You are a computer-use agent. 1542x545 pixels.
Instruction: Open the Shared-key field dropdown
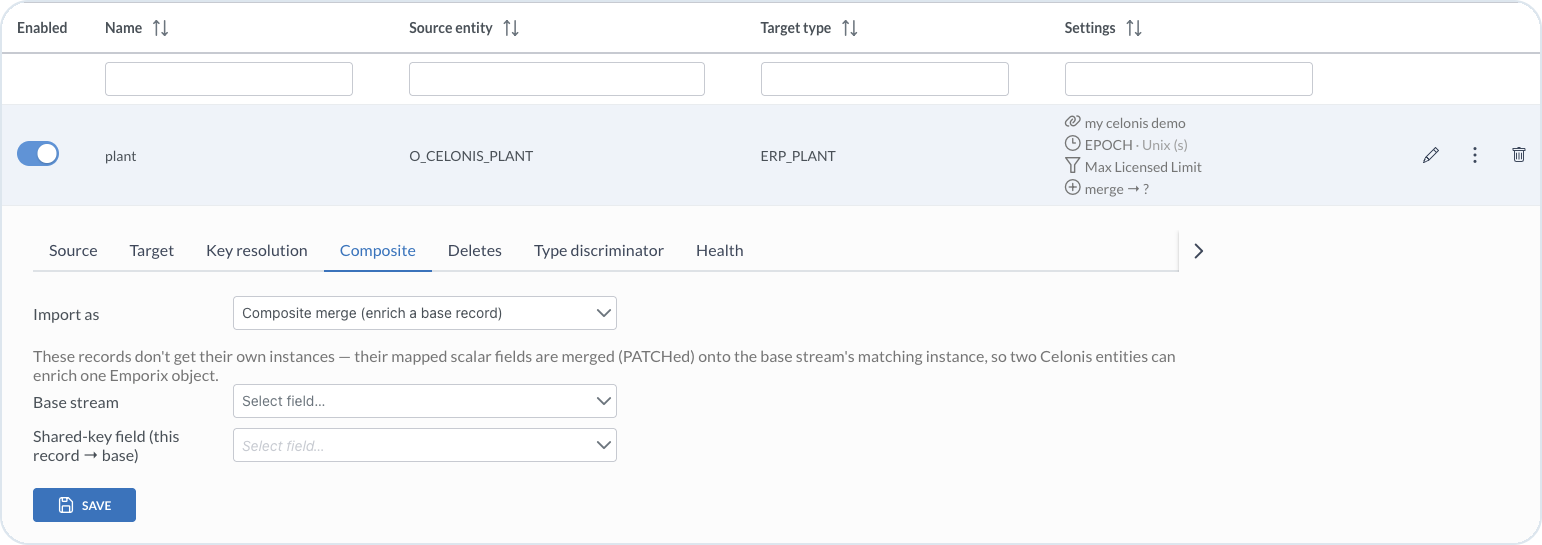425,445
